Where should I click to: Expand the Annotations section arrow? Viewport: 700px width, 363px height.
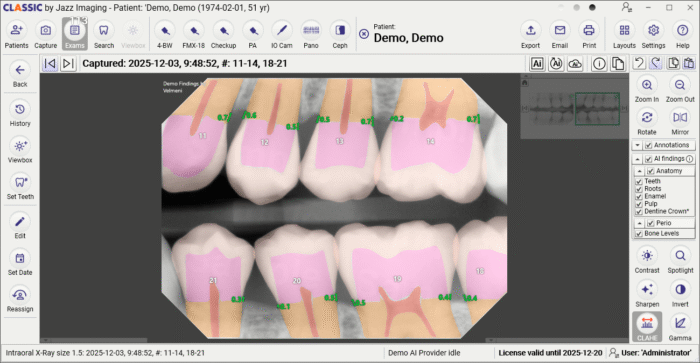click(638, 146)
